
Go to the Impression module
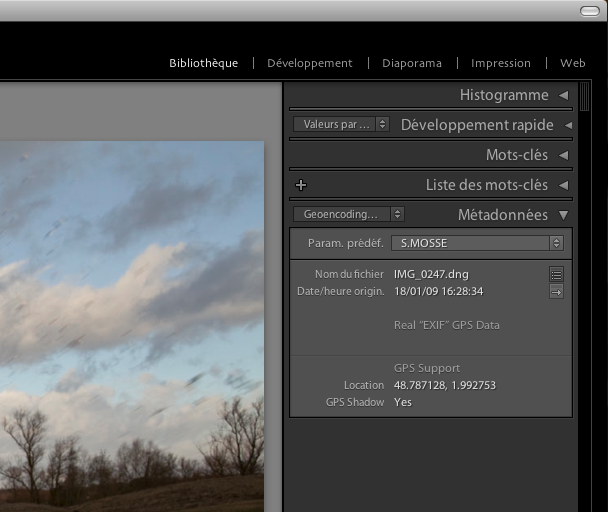(x=500, y=63)
